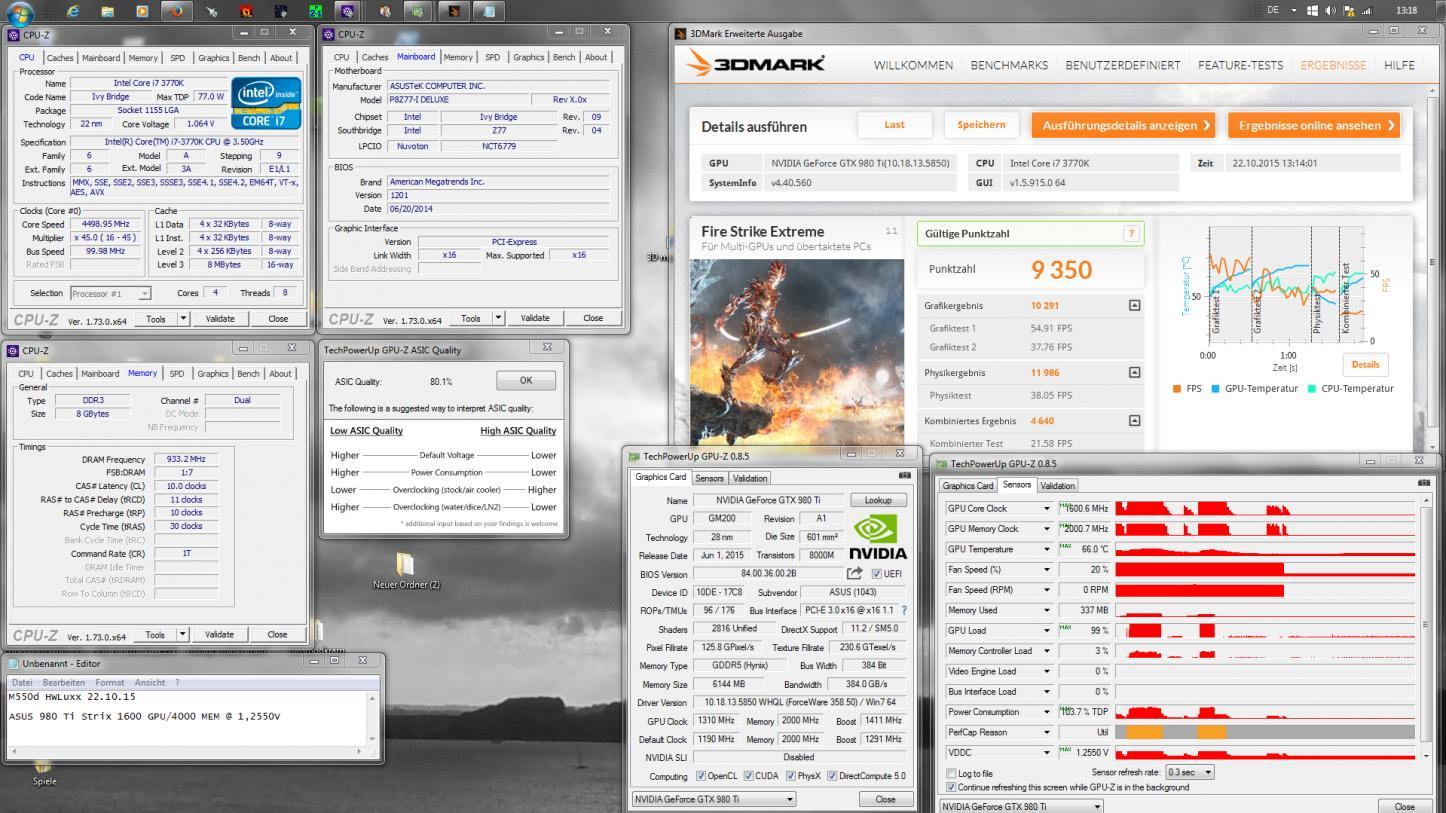This screenshot has width=1446, height=813.
Task: Open the Neuer Ordner (2) desktop folder
Action: pos(406,570)
